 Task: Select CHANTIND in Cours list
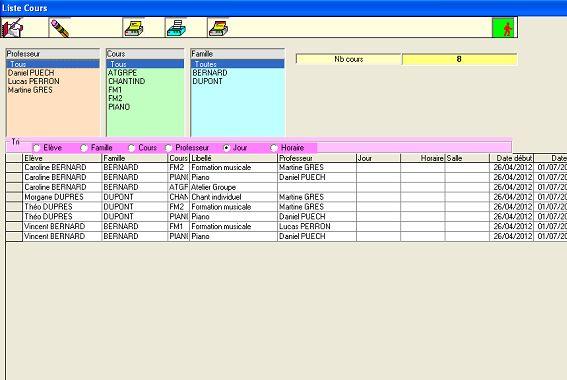click(145, 81)
